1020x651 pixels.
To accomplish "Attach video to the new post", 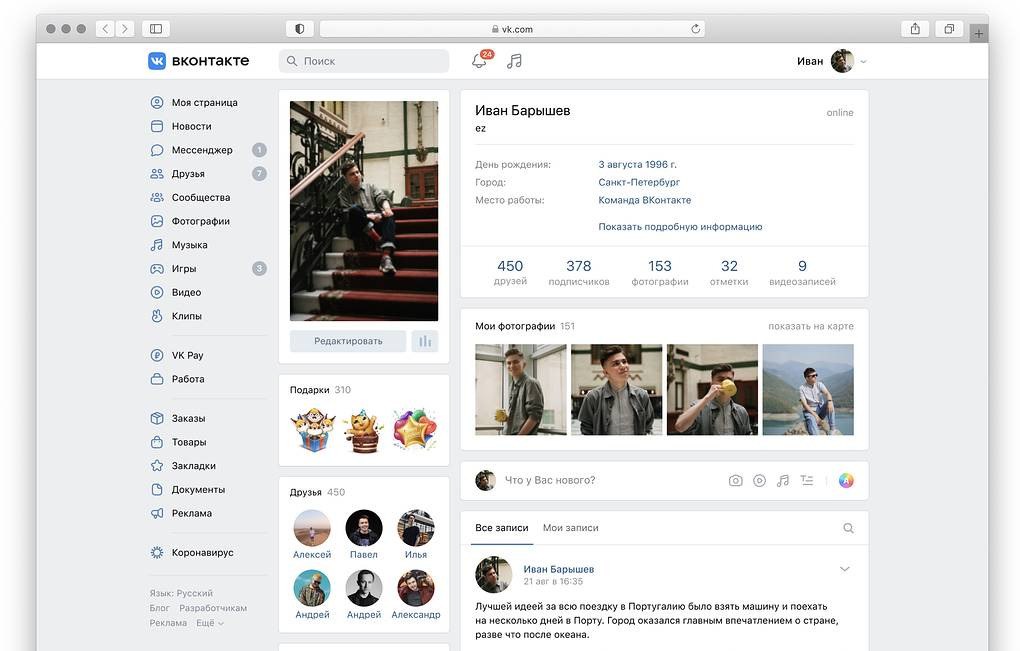I will (x=759, y=481).
